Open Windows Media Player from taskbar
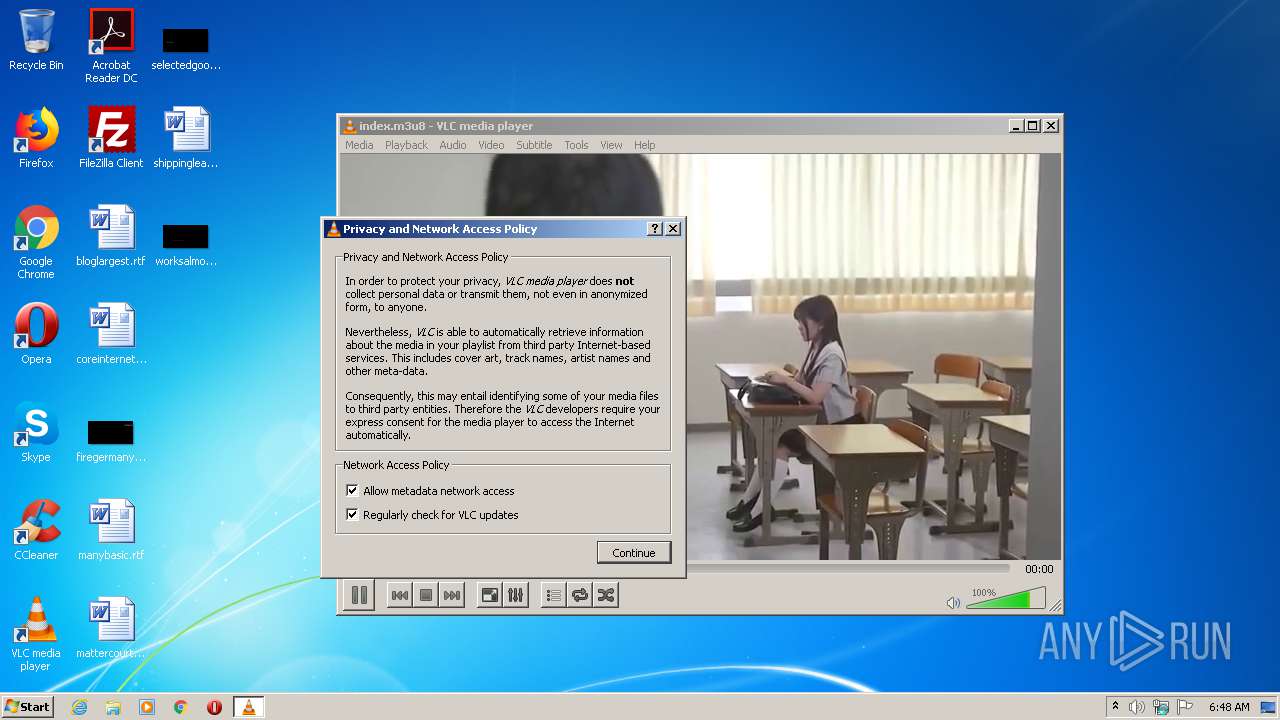This screenshot has height=720, width=1280. point(147,707)
